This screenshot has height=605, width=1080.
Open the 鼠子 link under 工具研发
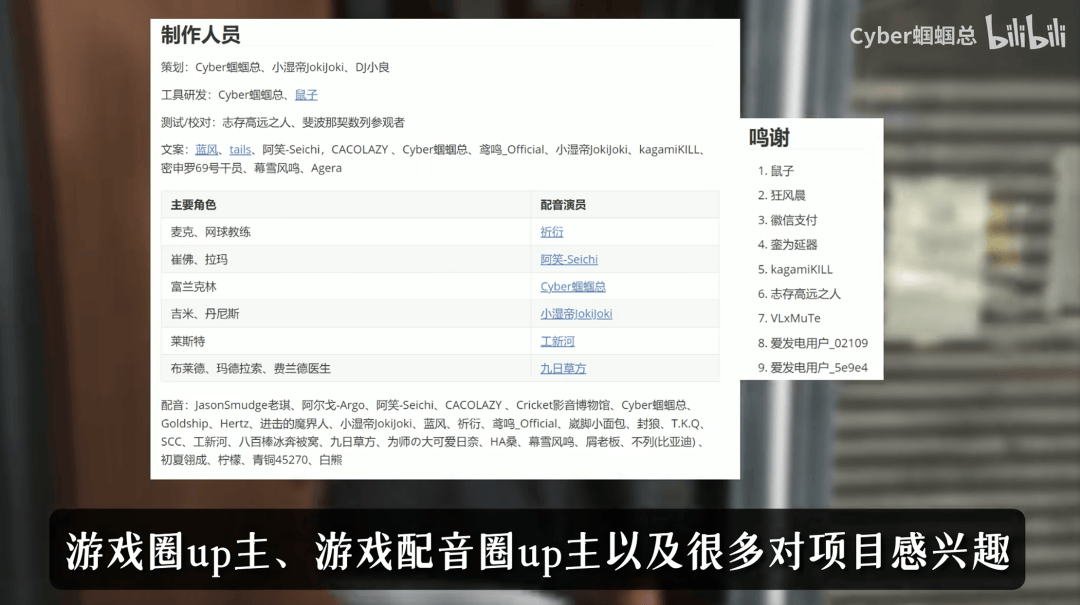coord(306,95)
